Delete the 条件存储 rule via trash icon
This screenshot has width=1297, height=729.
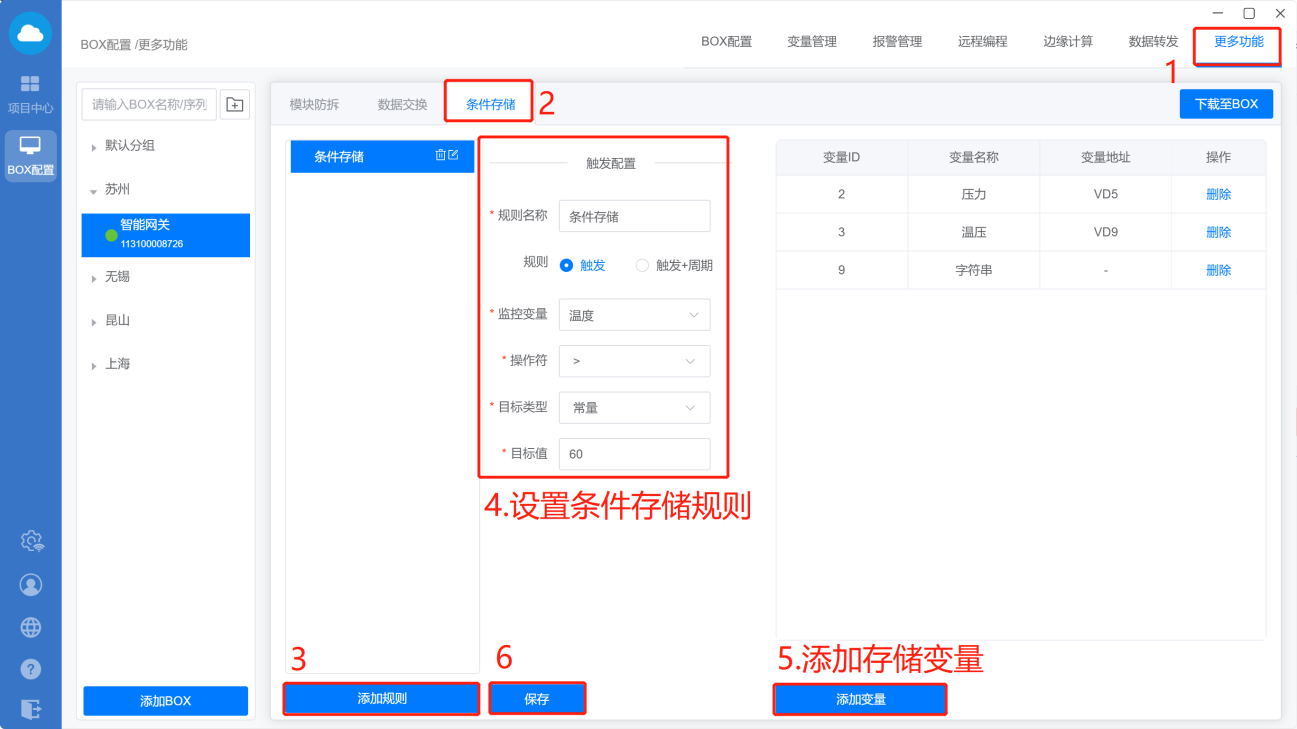(440, 155)
